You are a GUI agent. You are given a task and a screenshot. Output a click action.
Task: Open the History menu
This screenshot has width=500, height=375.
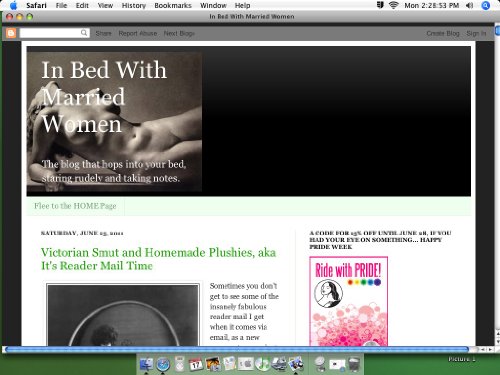(134, 5)
